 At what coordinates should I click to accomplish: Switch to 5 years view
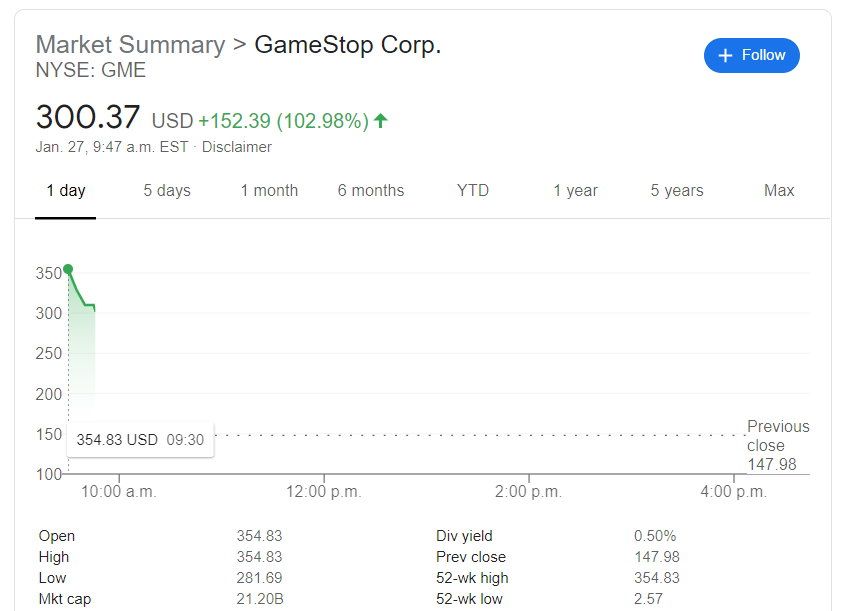677,191
